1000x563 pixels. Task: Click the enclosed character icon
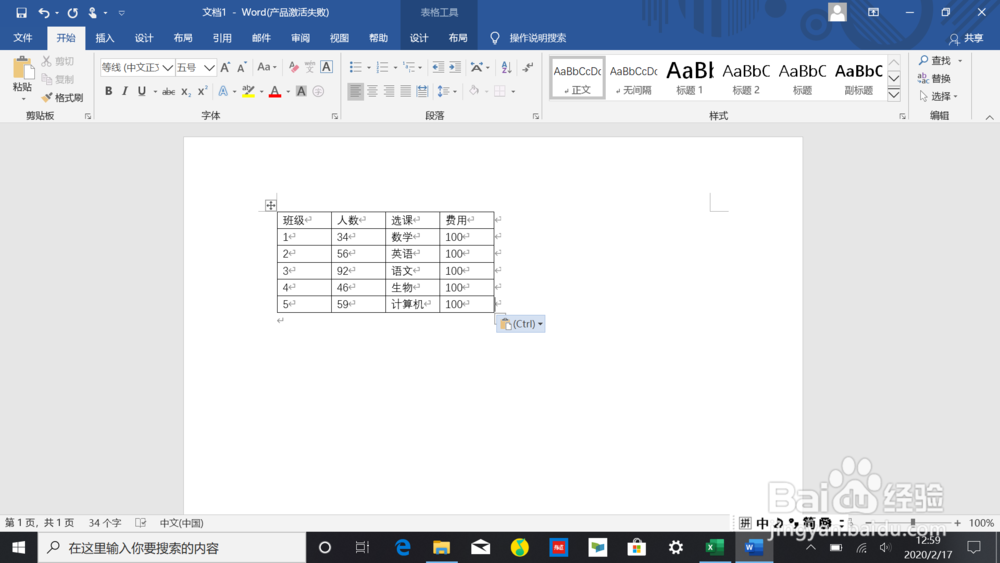[x=318, y=91]
